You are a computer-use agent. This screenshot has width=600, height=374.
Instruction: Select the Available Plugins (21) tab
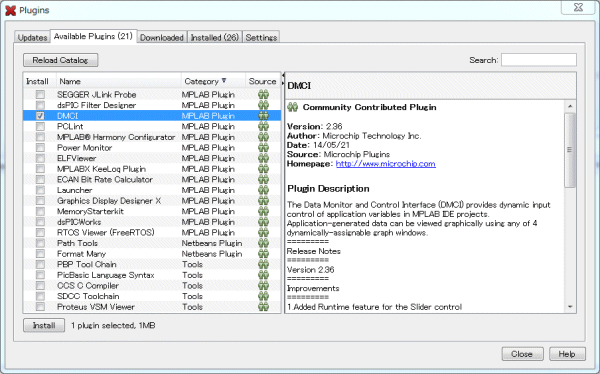93,36
